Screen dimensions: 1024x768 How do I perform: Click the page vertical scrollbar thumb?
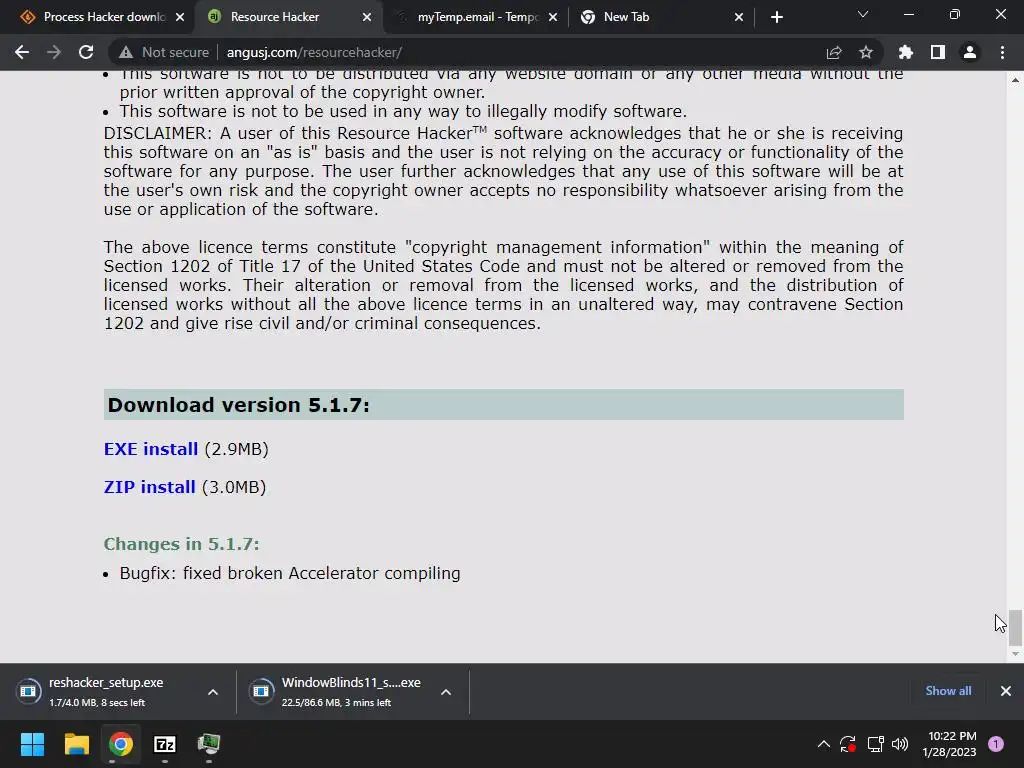click(x=1015, y=627)
